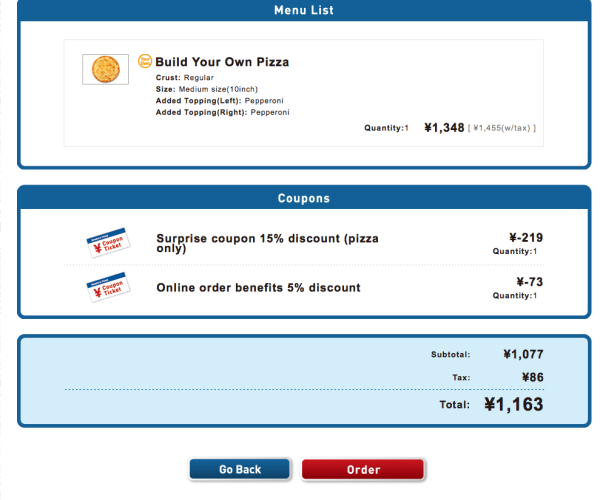Click the ¥-73 coupon discount amount

click(530, 282)
